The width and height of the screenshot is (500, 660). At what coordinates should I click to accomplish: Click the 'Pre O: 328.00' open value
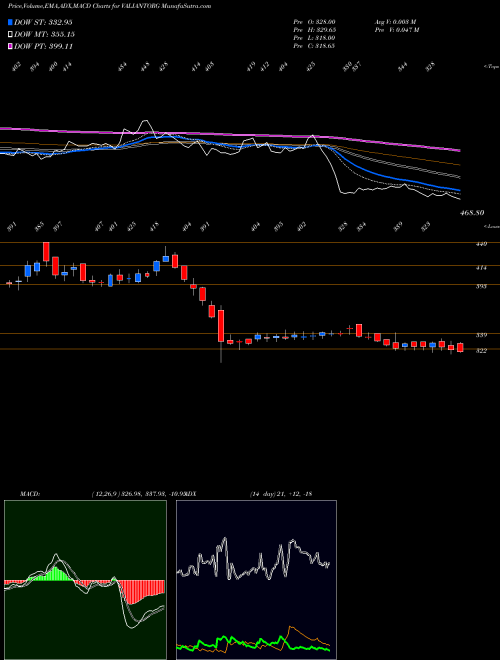click(x=314, y=22)
